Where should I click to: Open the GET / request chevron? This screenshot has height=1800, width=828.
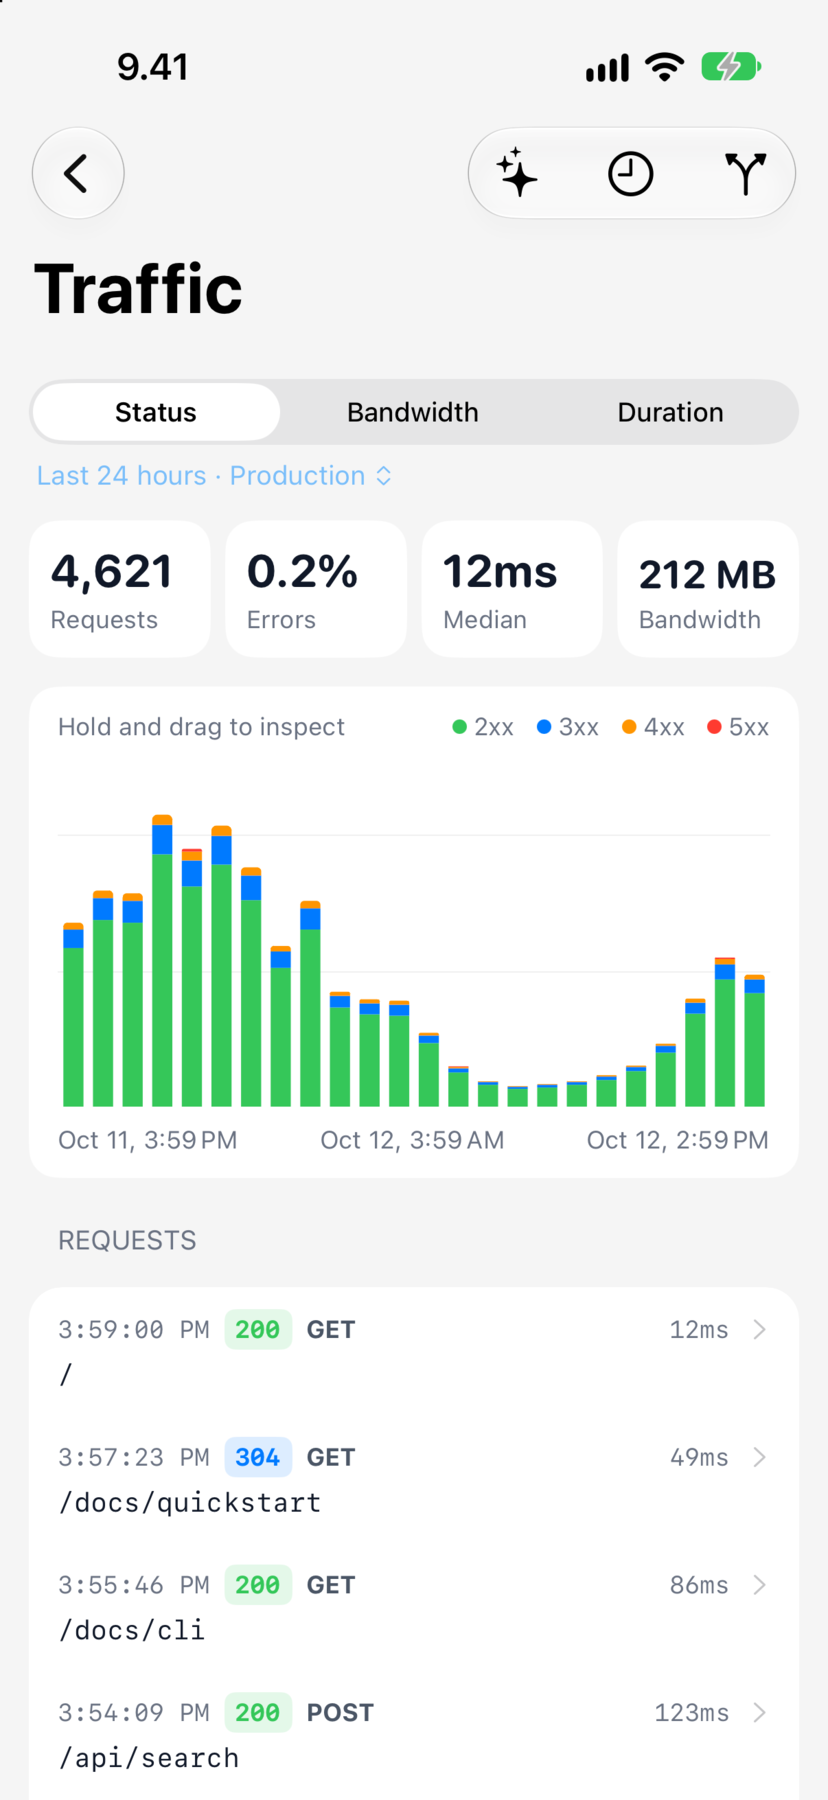click(760, 1329)
